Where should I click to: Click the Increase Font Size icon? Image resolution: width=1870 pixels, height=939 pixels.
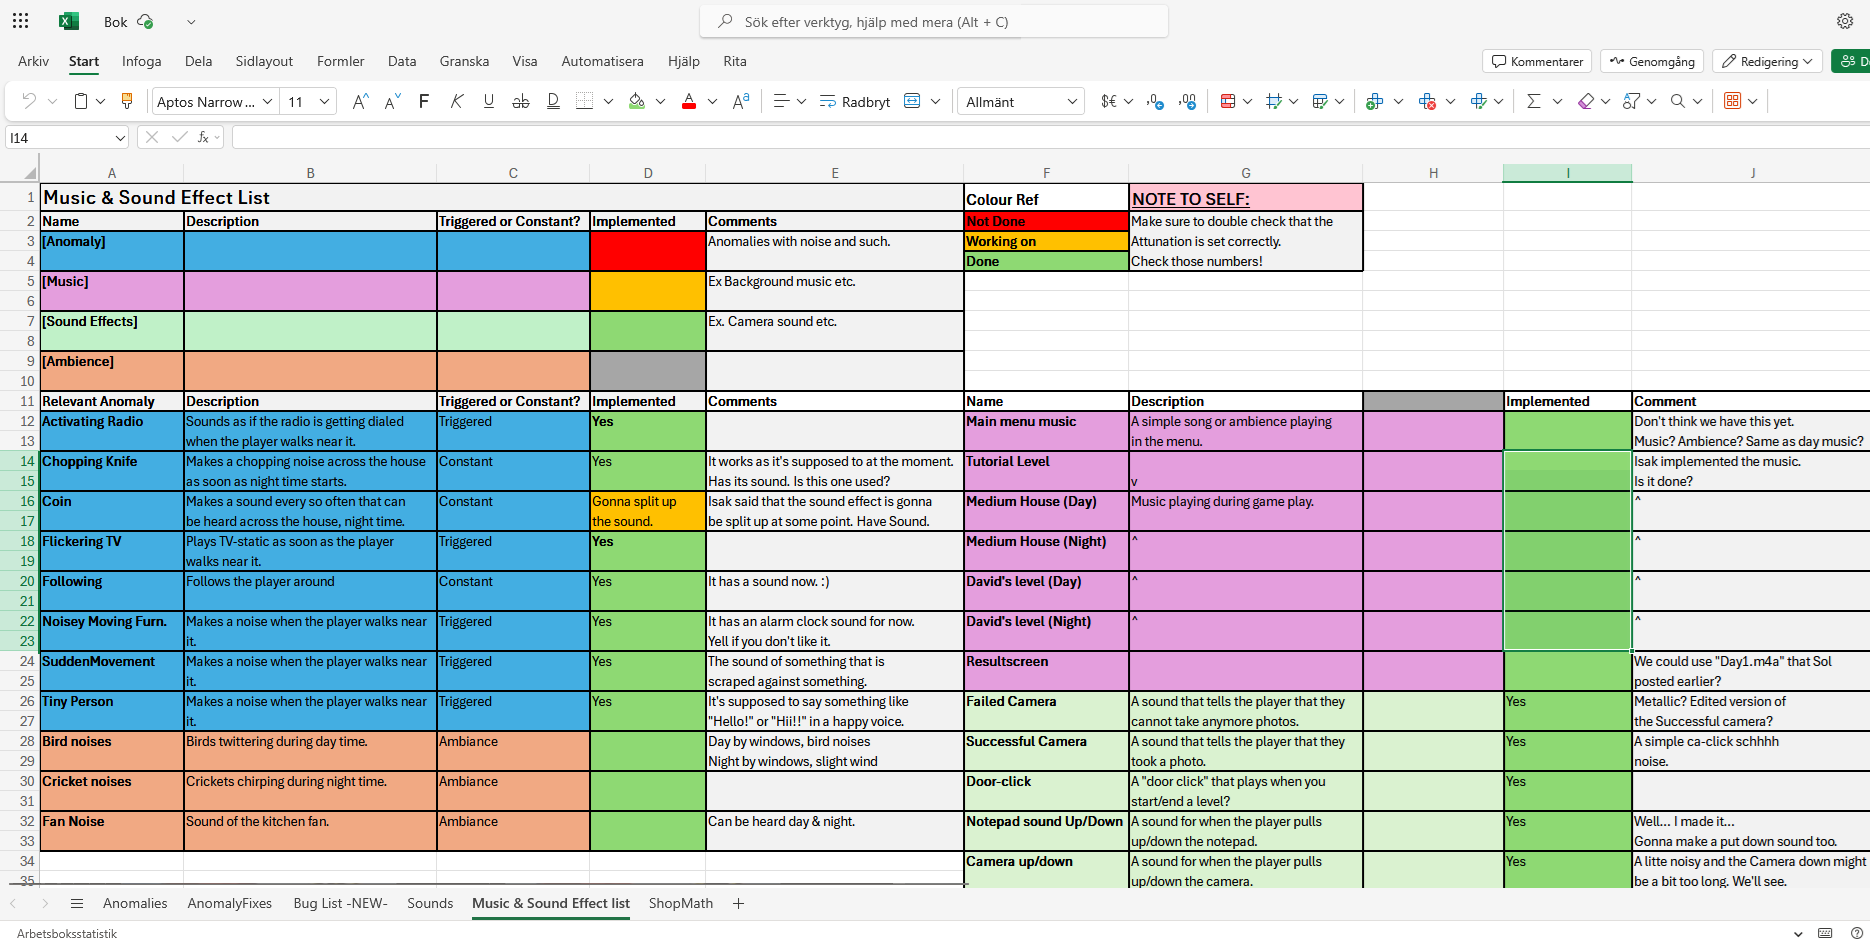[361, 101]
